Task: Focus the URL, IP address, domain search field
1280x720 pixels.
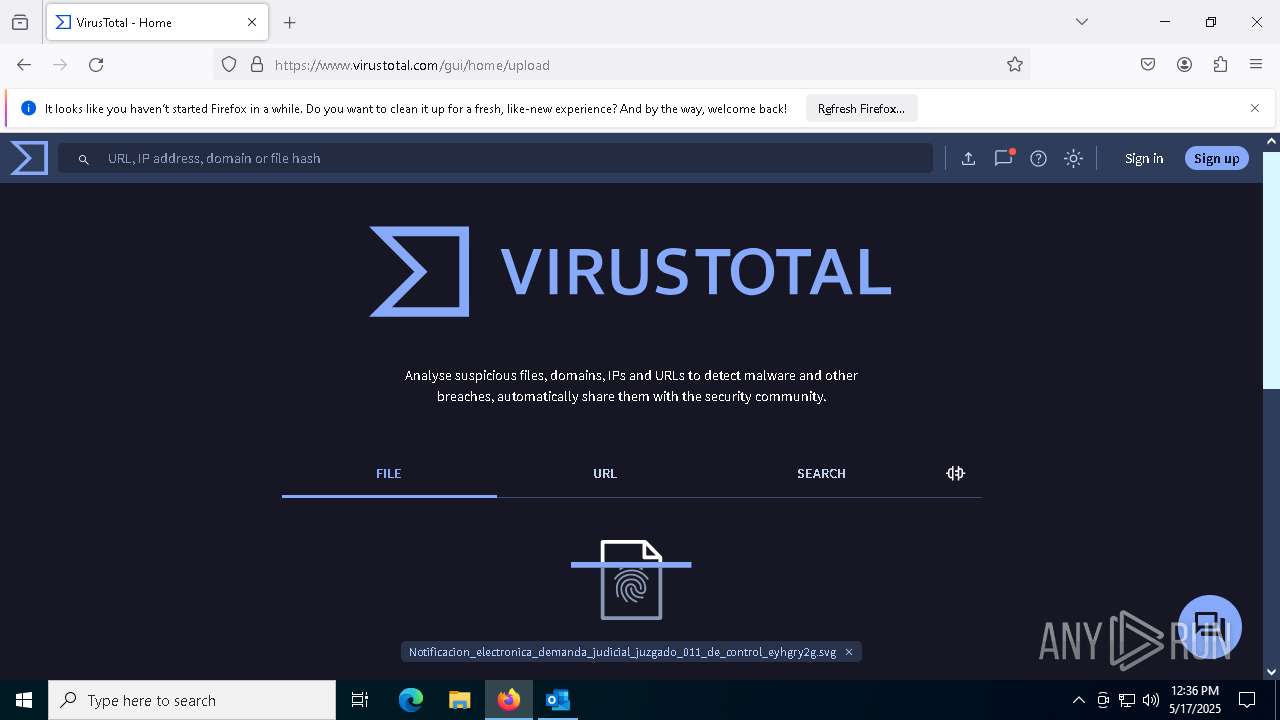Action: click(x=495, y=158)
